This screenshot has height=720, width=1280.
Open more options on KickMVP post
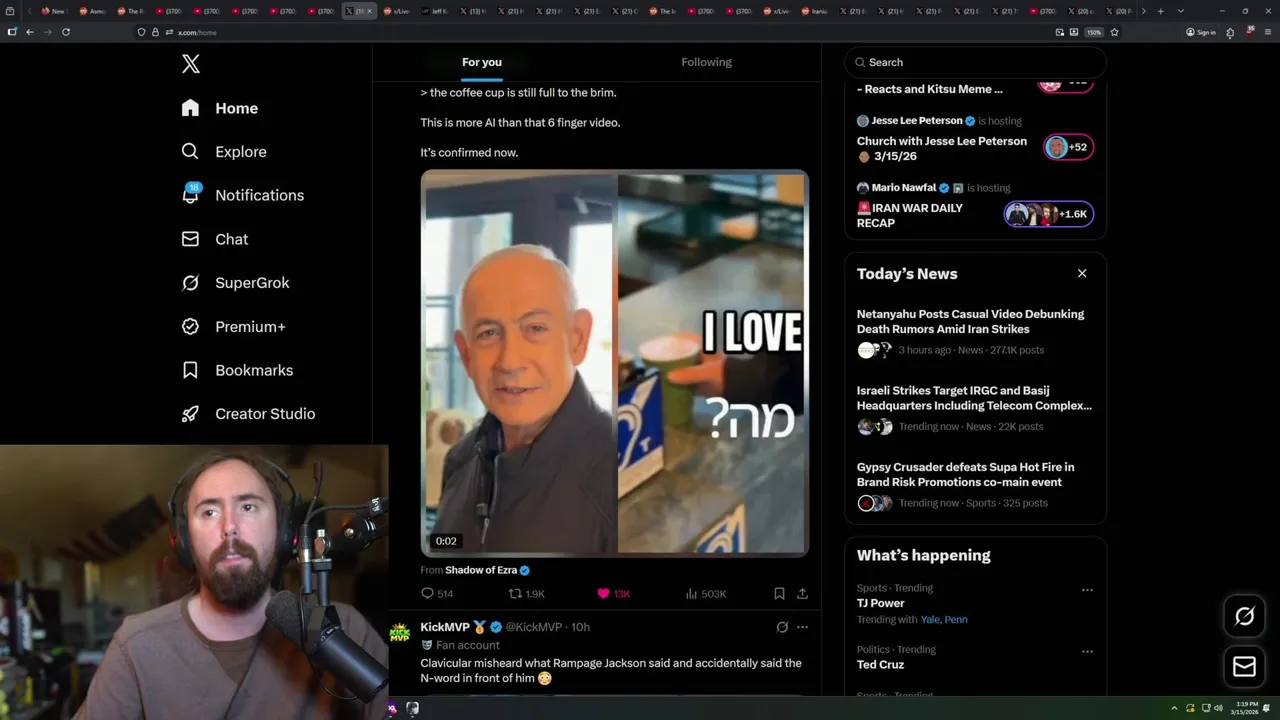pyautogui.click(x=802, y=627)
